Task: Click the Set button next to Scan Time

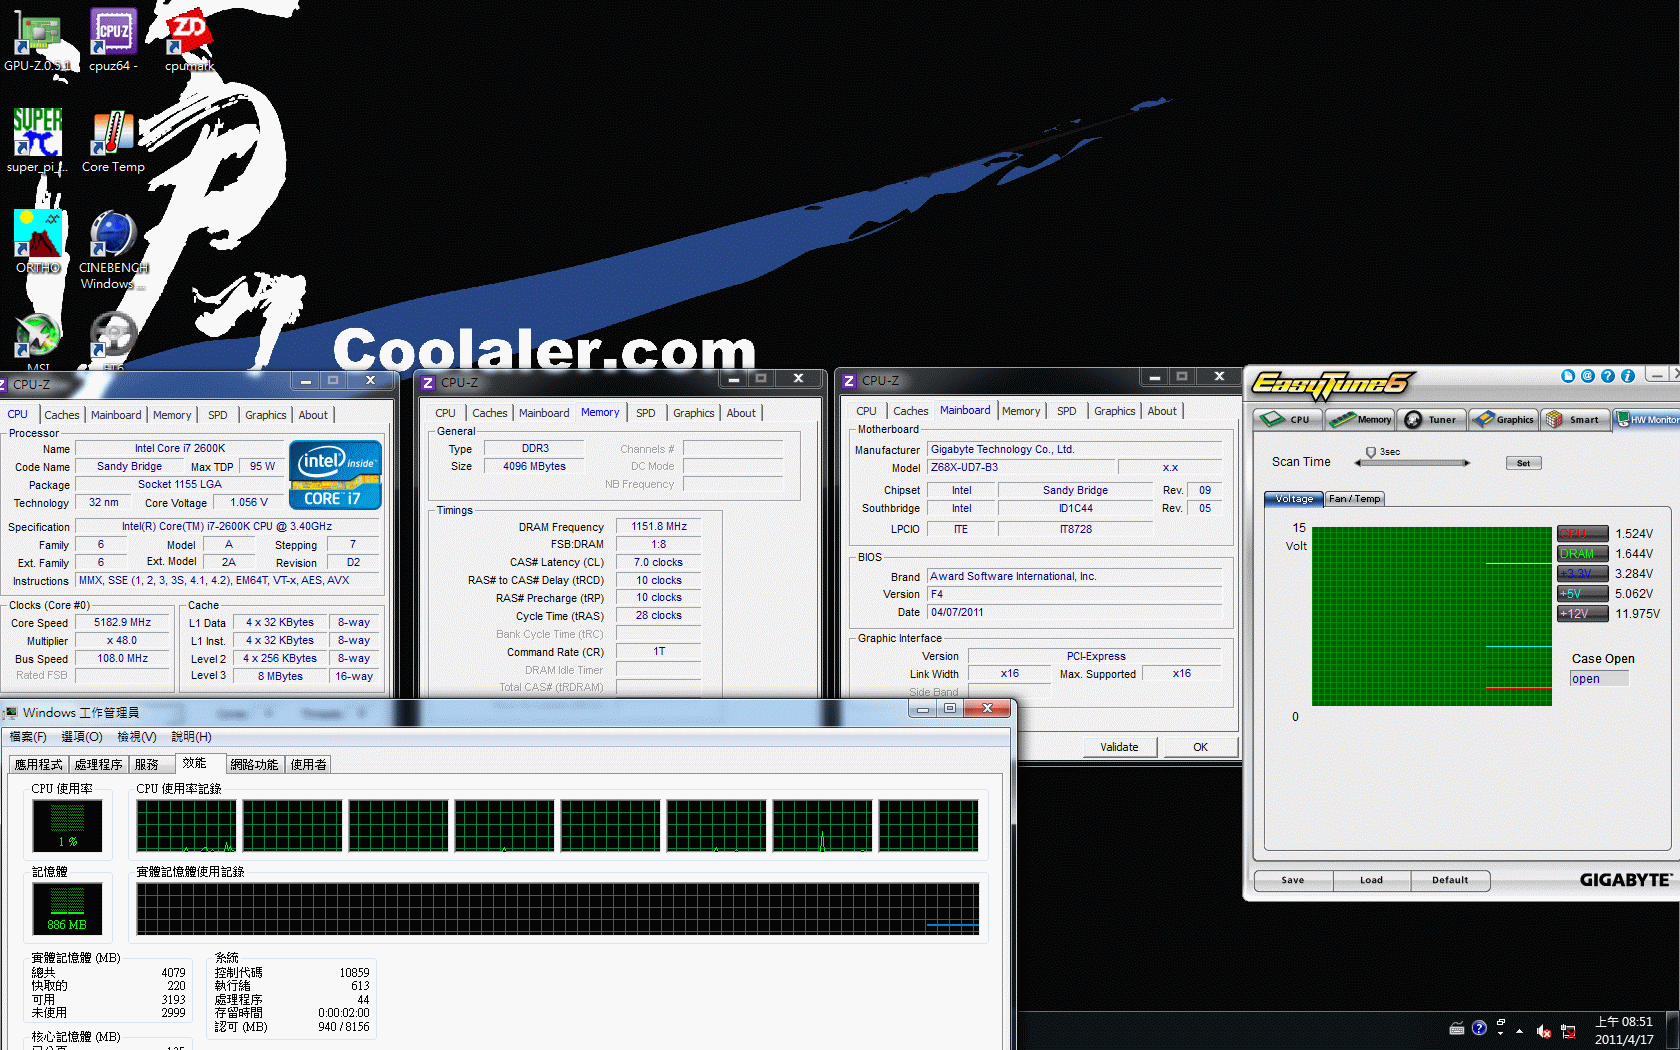Action: pos(1523,463)
